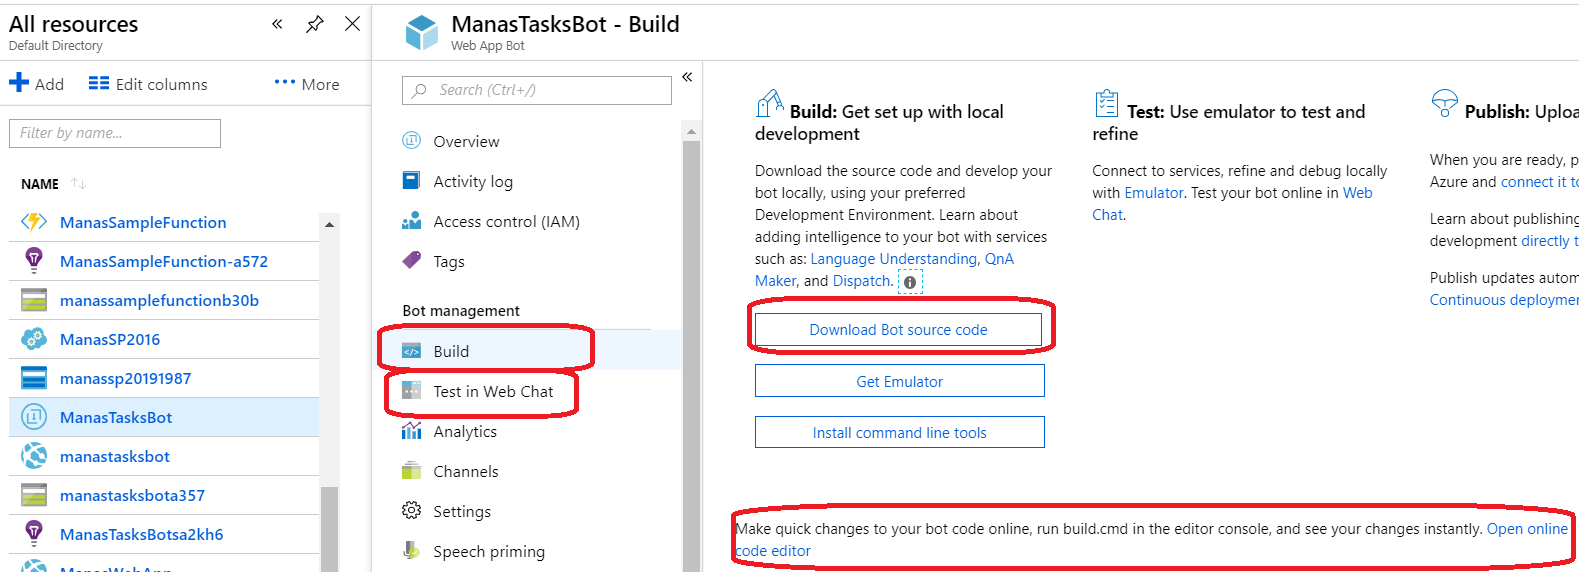Viewport: 1579px width, 572px height.
Task: Click the icon next to manassp20191987
Action: point(34,378)
